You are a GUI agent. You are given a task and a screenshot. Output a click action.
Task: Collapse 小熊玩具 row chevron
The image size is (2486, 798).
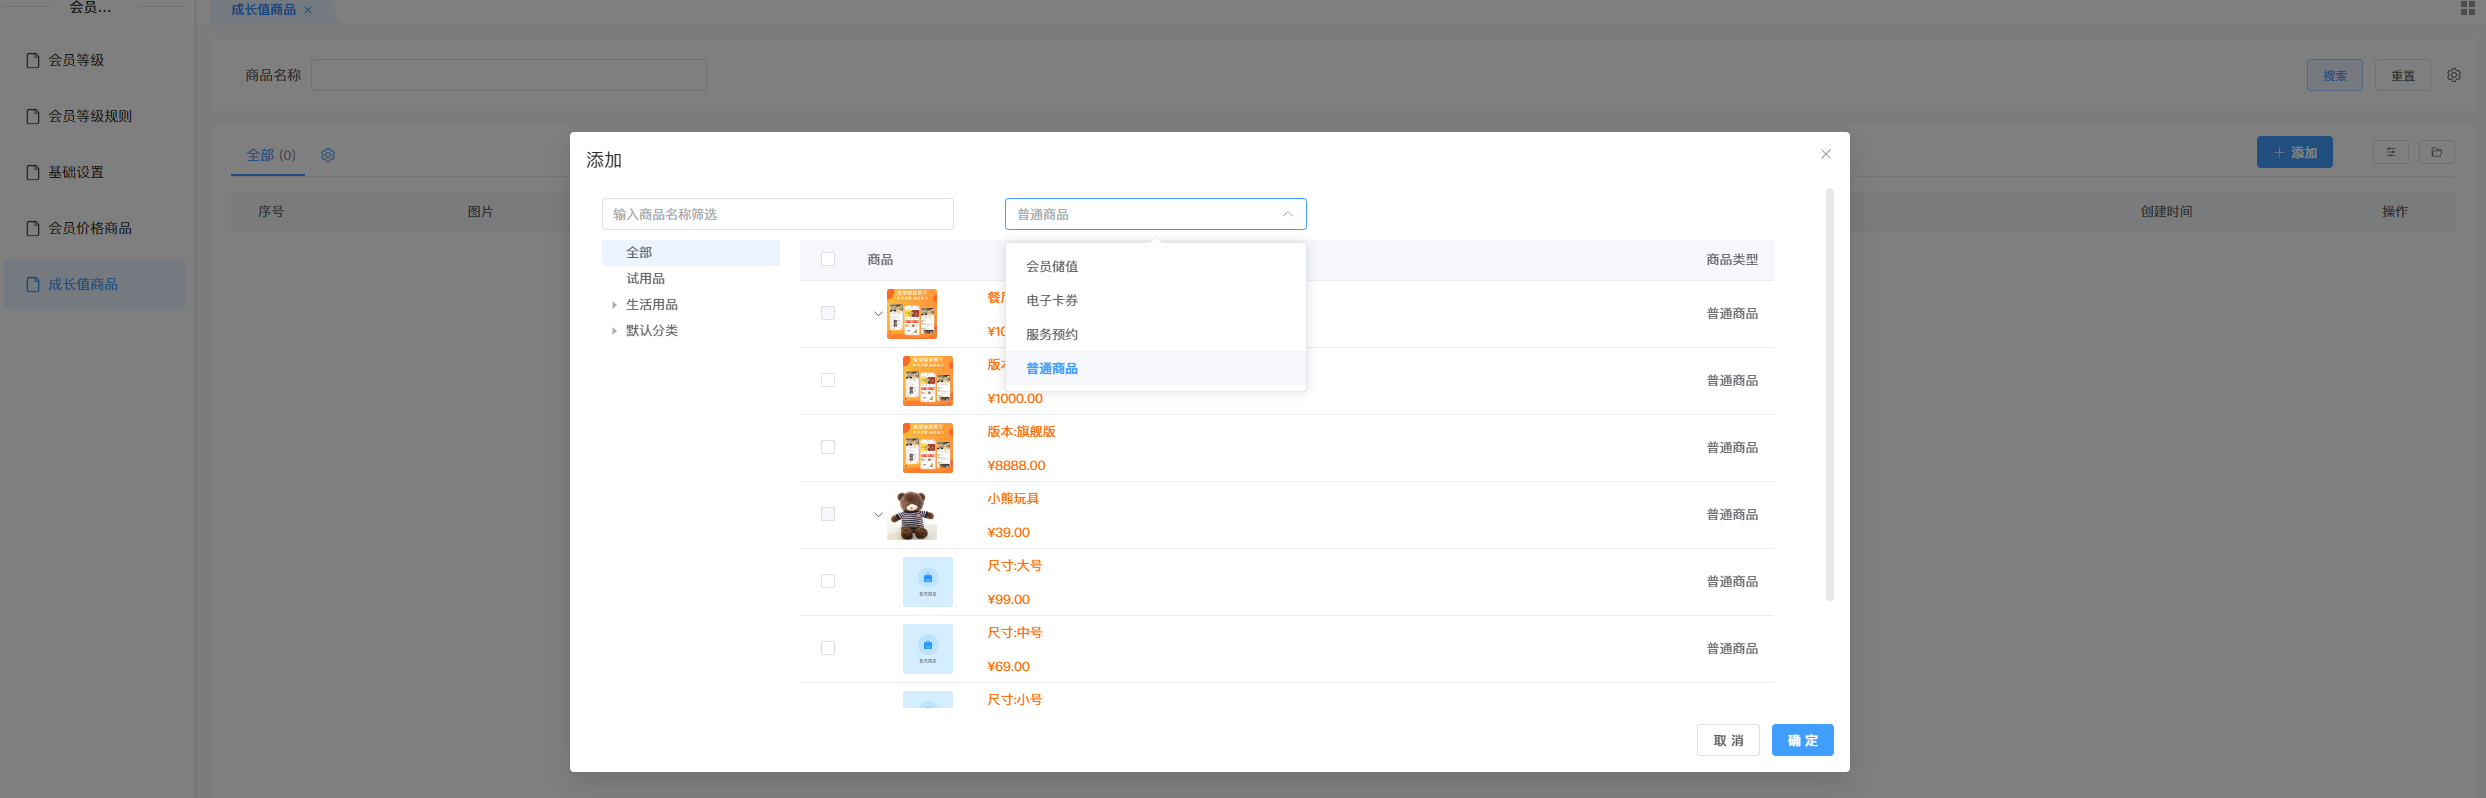pyautogui.click(x=878, y=515)
